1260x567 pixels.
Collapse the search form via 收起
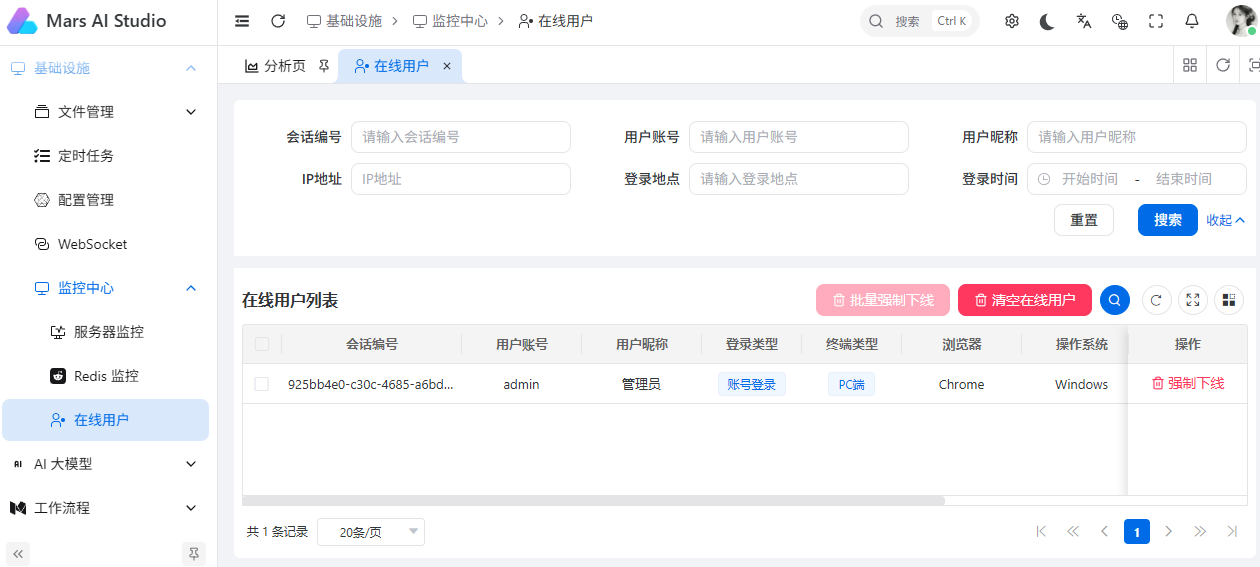pos(1225,220)
